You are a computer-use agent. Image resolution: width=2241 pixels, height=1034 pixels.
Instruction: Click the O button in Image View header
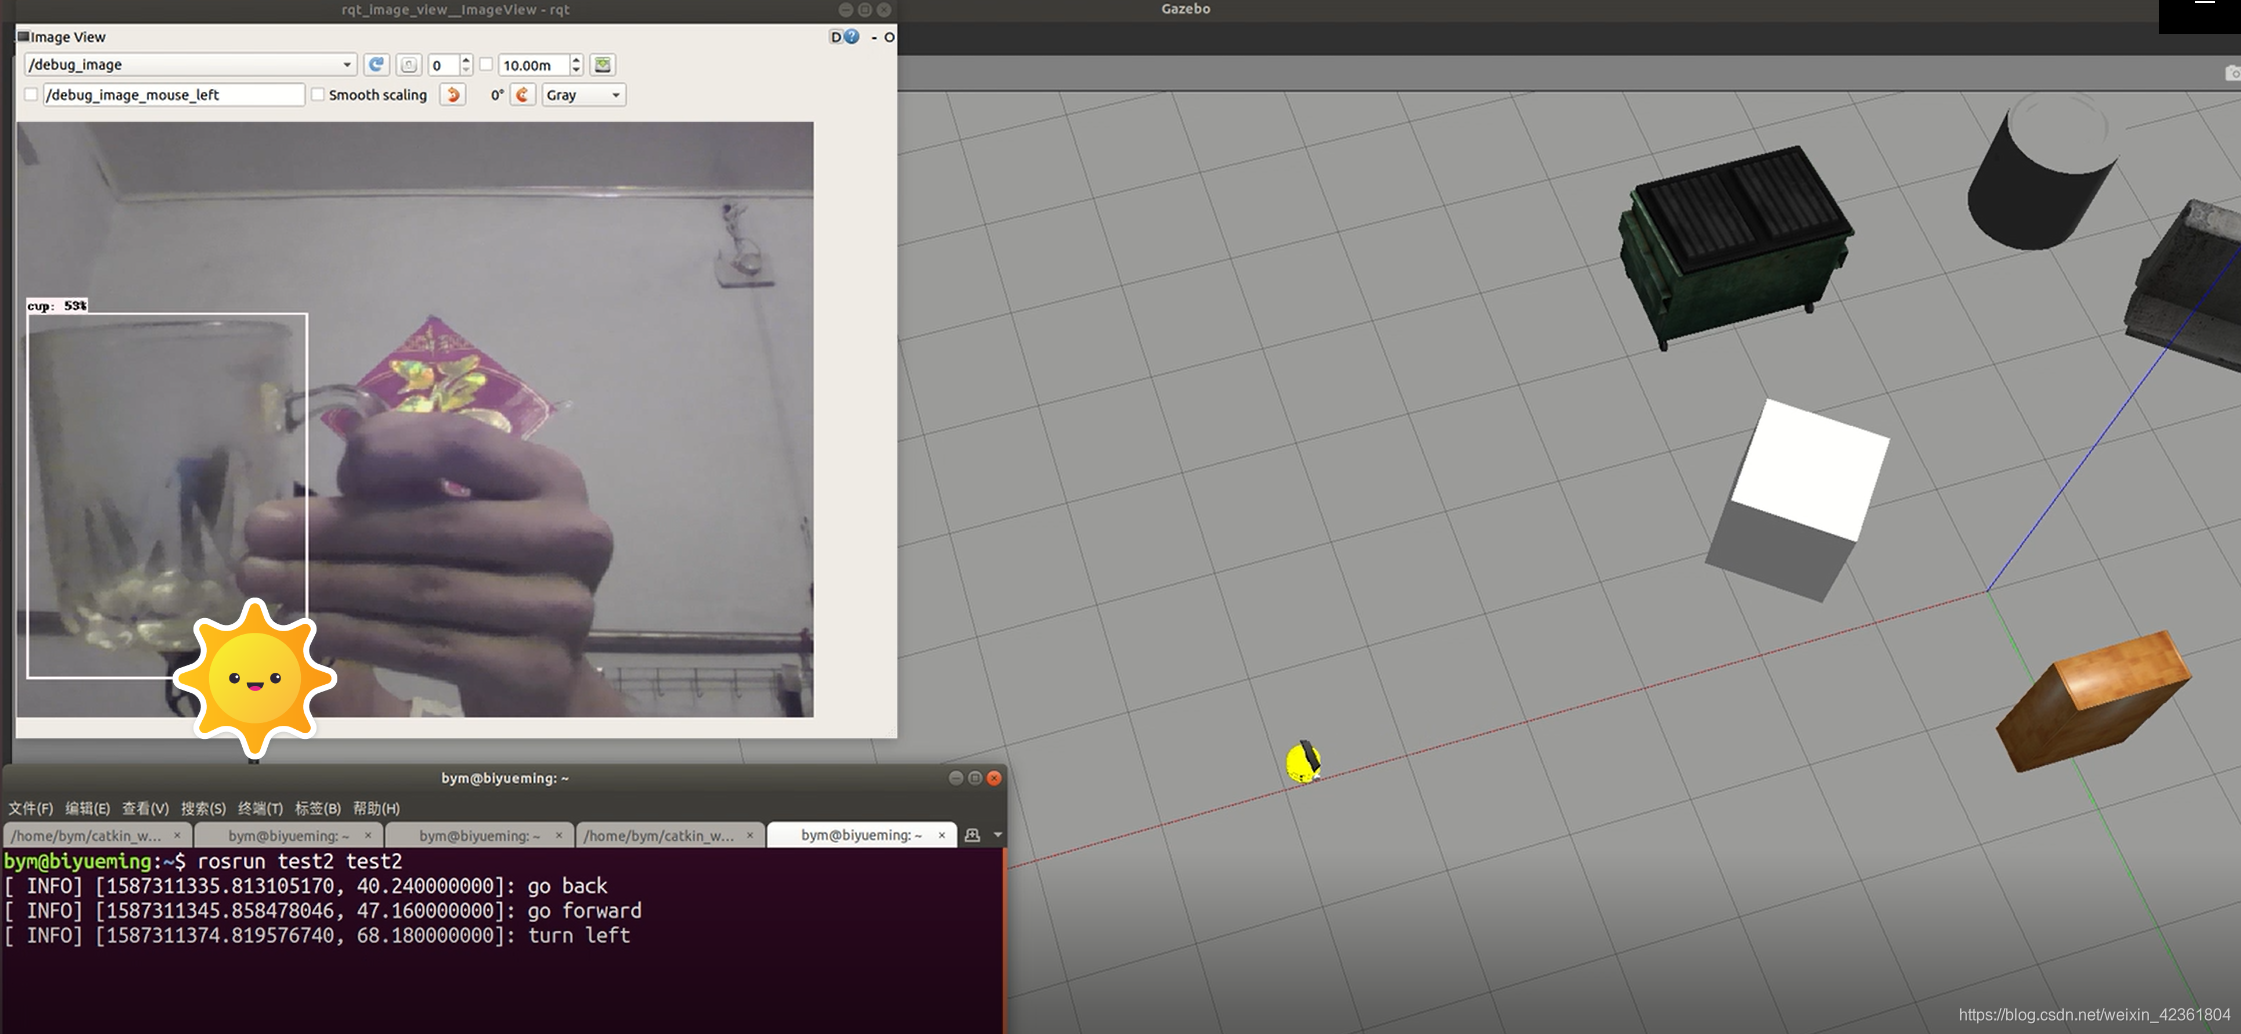889,37
